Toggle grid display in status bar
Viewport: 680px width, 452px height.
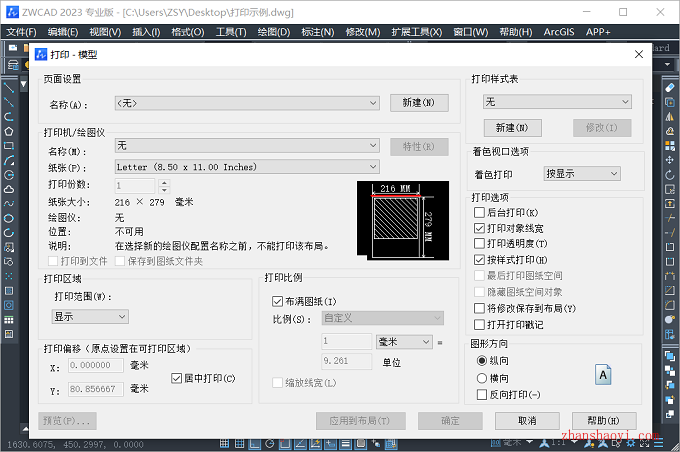(x=239, y=443)
